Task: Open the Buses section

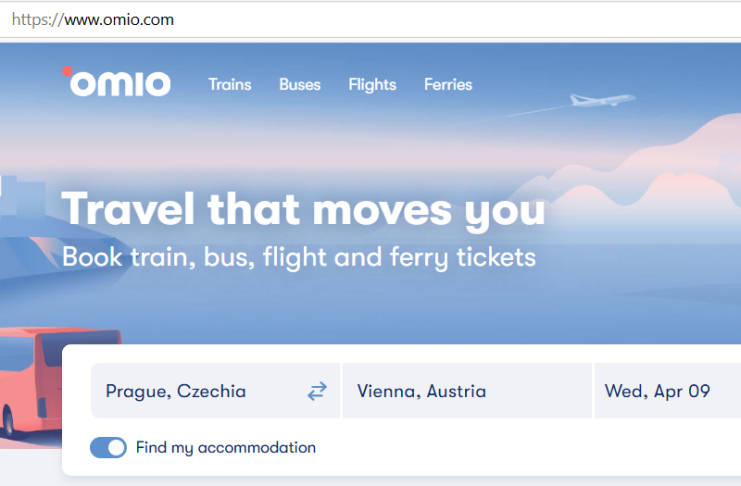Action: click(x=300, y=85)
